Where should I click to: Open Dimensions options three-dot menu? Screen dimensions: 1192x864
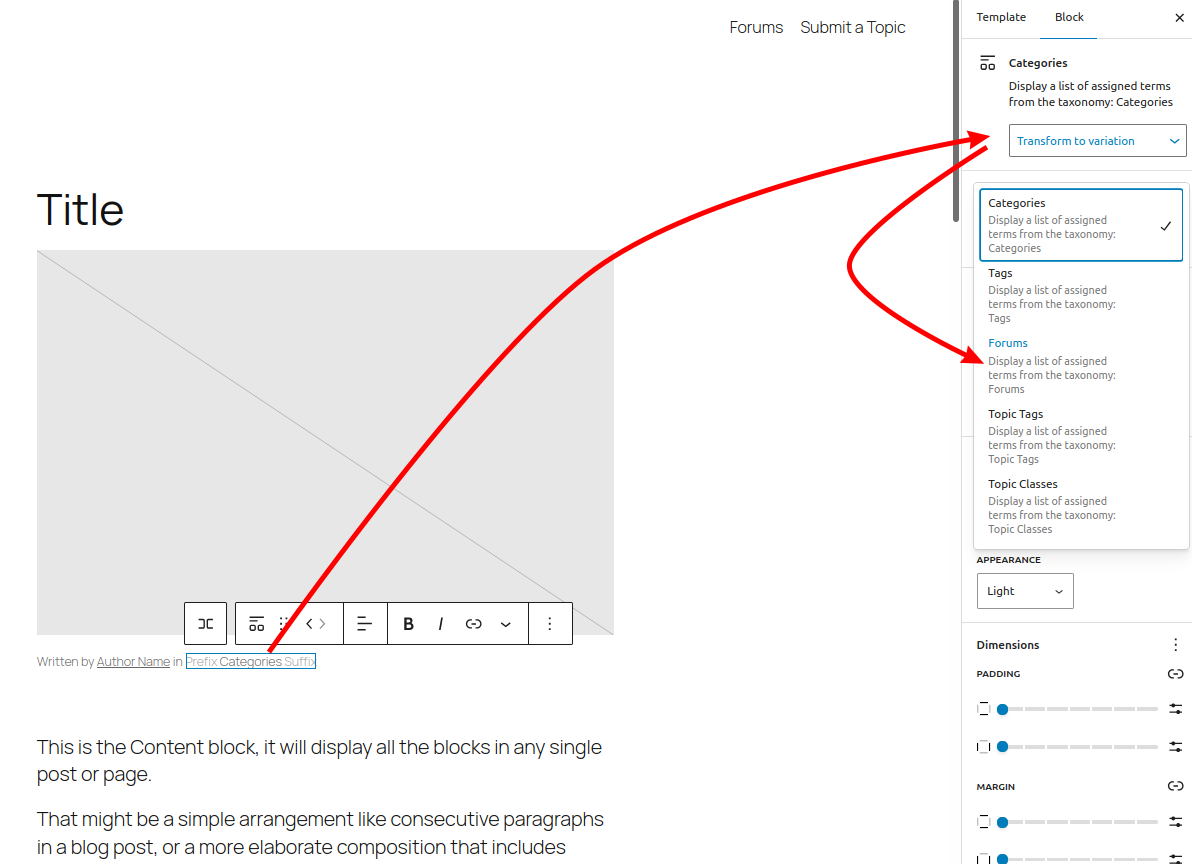tap(1175, 645)
